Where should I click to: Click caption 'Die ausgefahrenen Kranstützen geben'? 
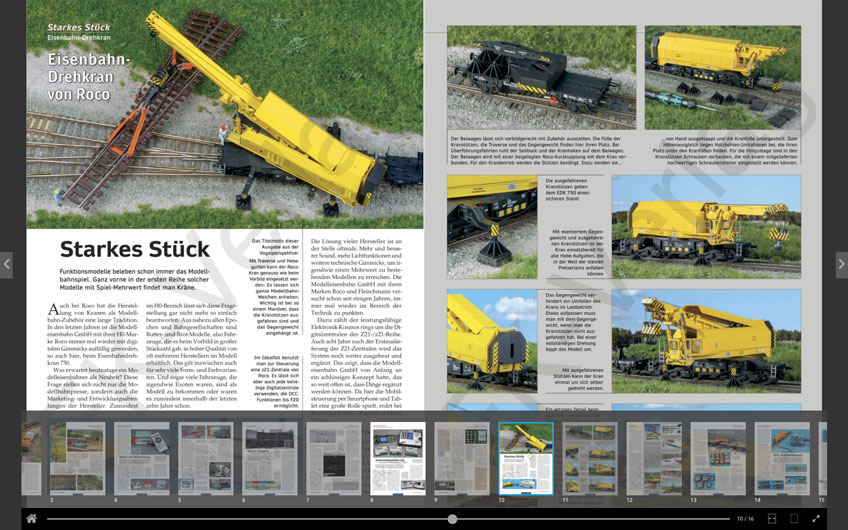point(568,190)
